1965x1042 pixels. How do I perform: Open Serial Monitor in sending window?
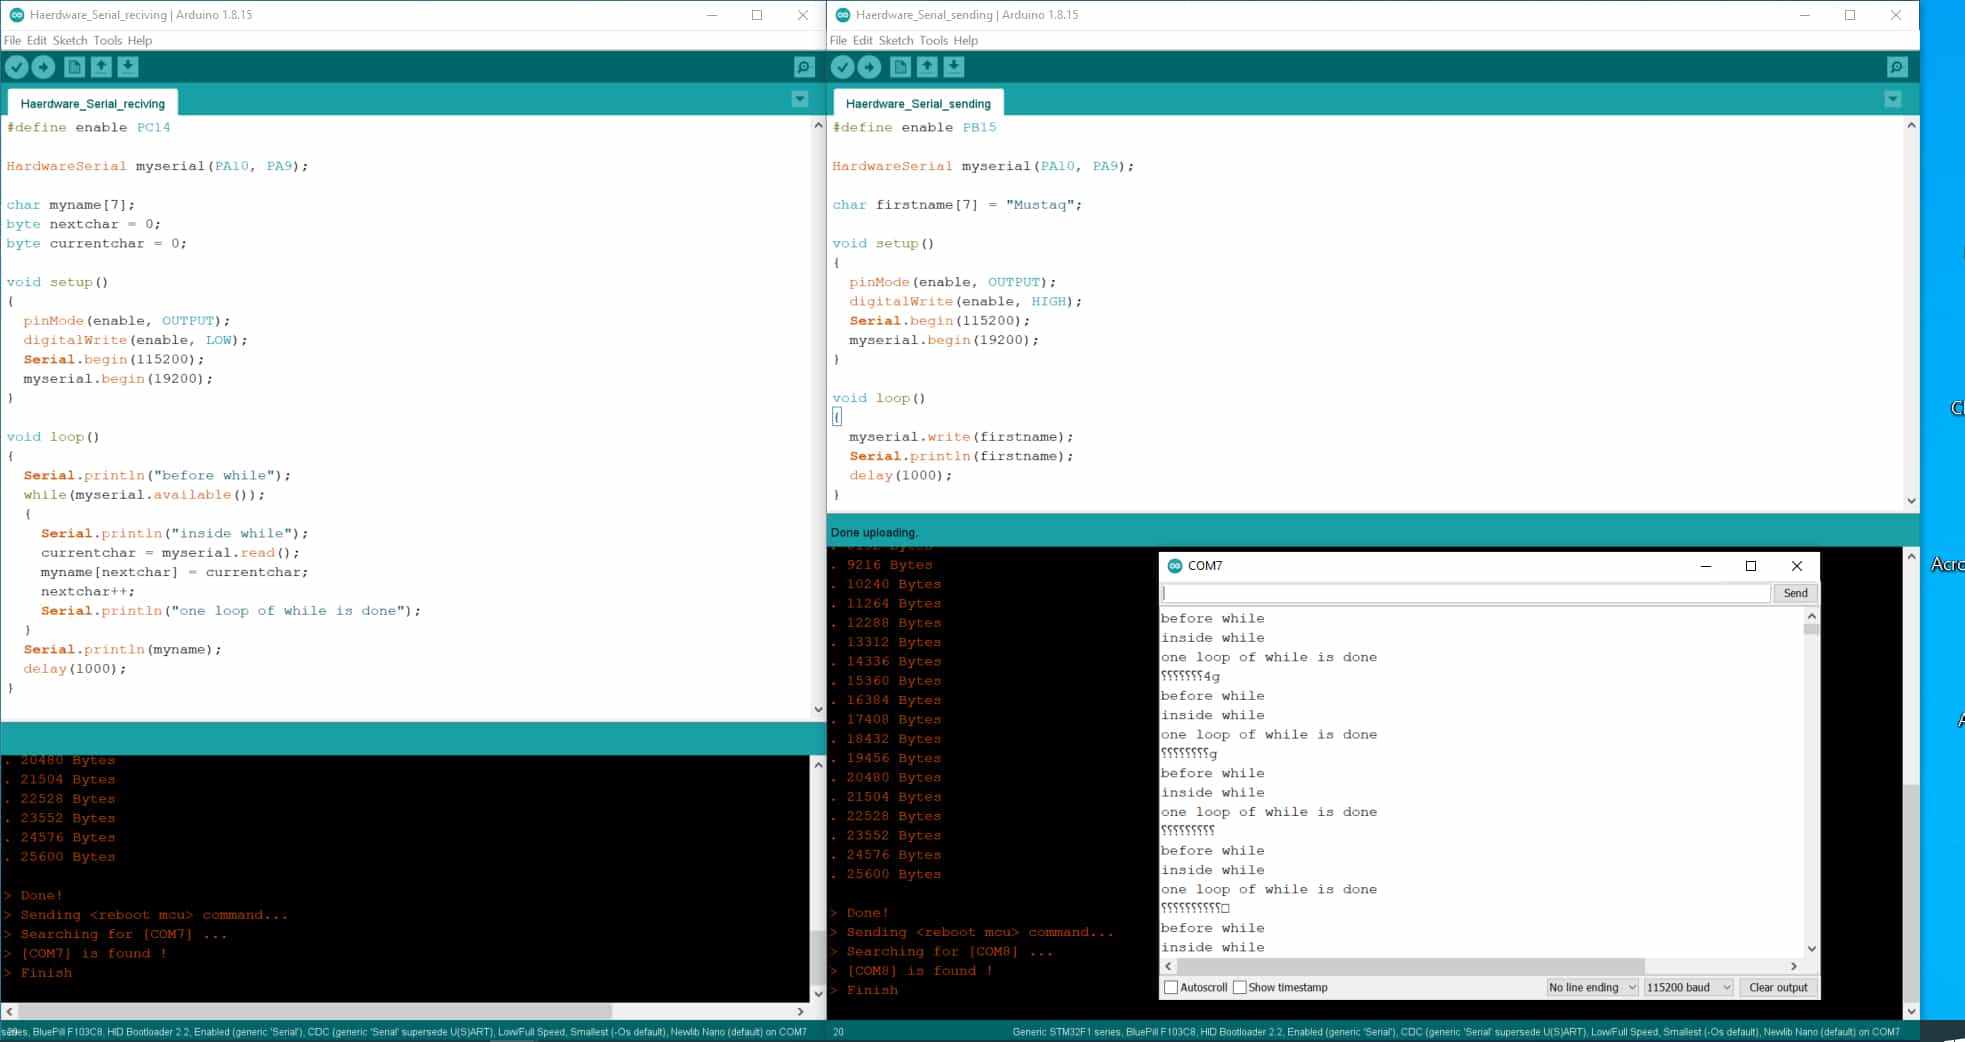(1897, 67)
